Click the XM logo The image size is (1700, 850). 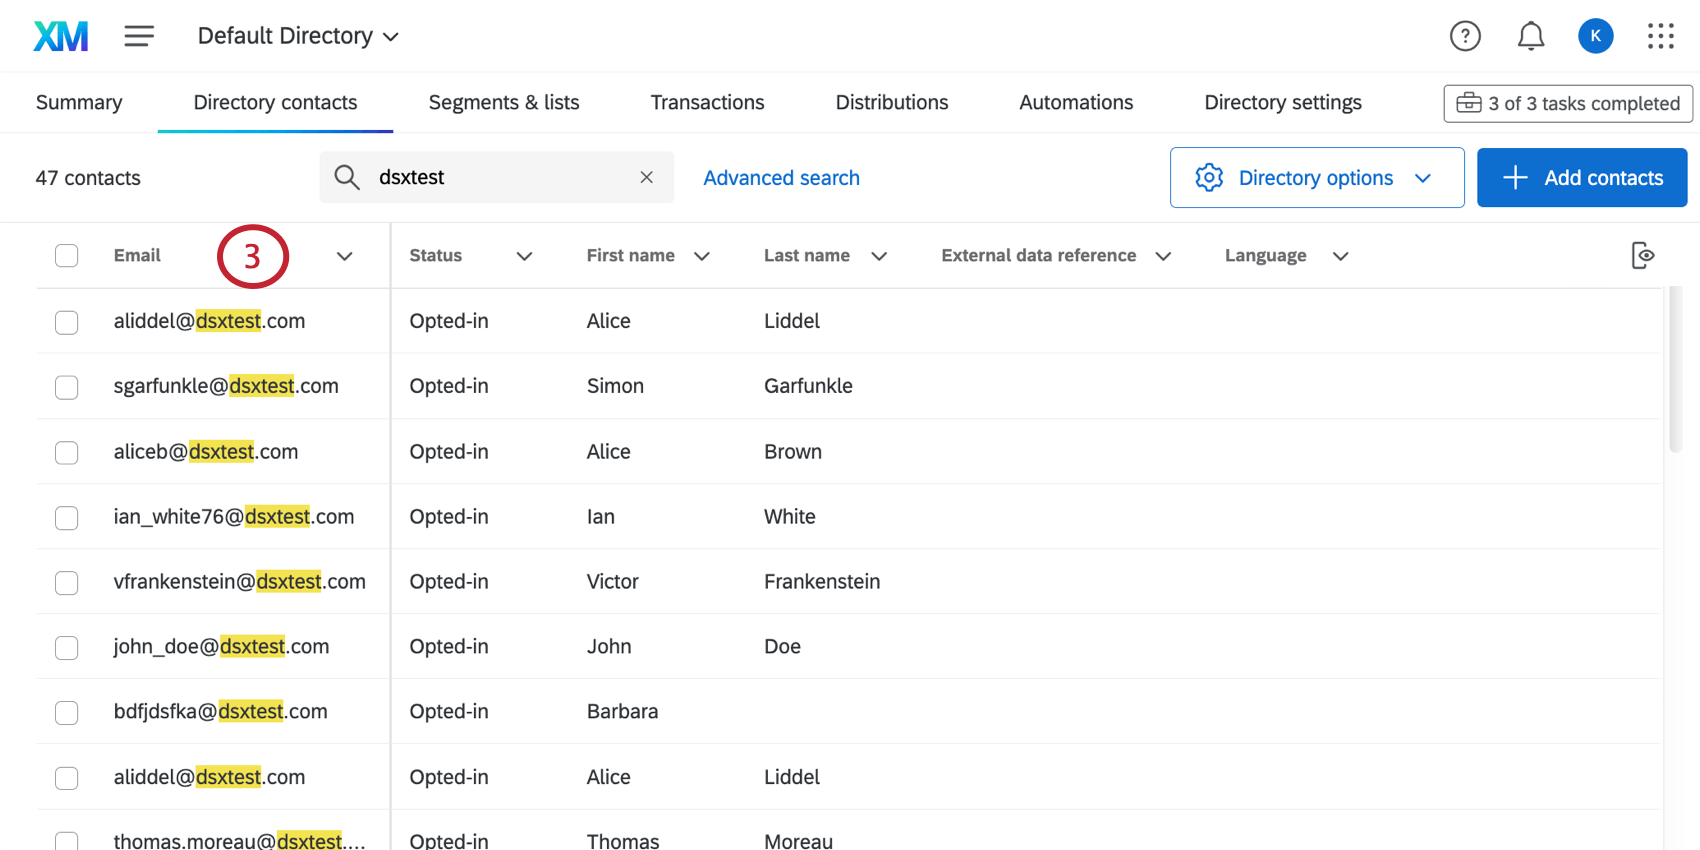61,36
